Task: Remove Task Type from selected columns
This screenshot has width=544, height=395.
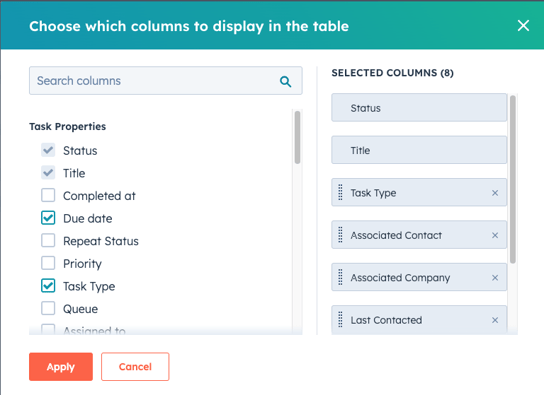Action: [495, 193]
